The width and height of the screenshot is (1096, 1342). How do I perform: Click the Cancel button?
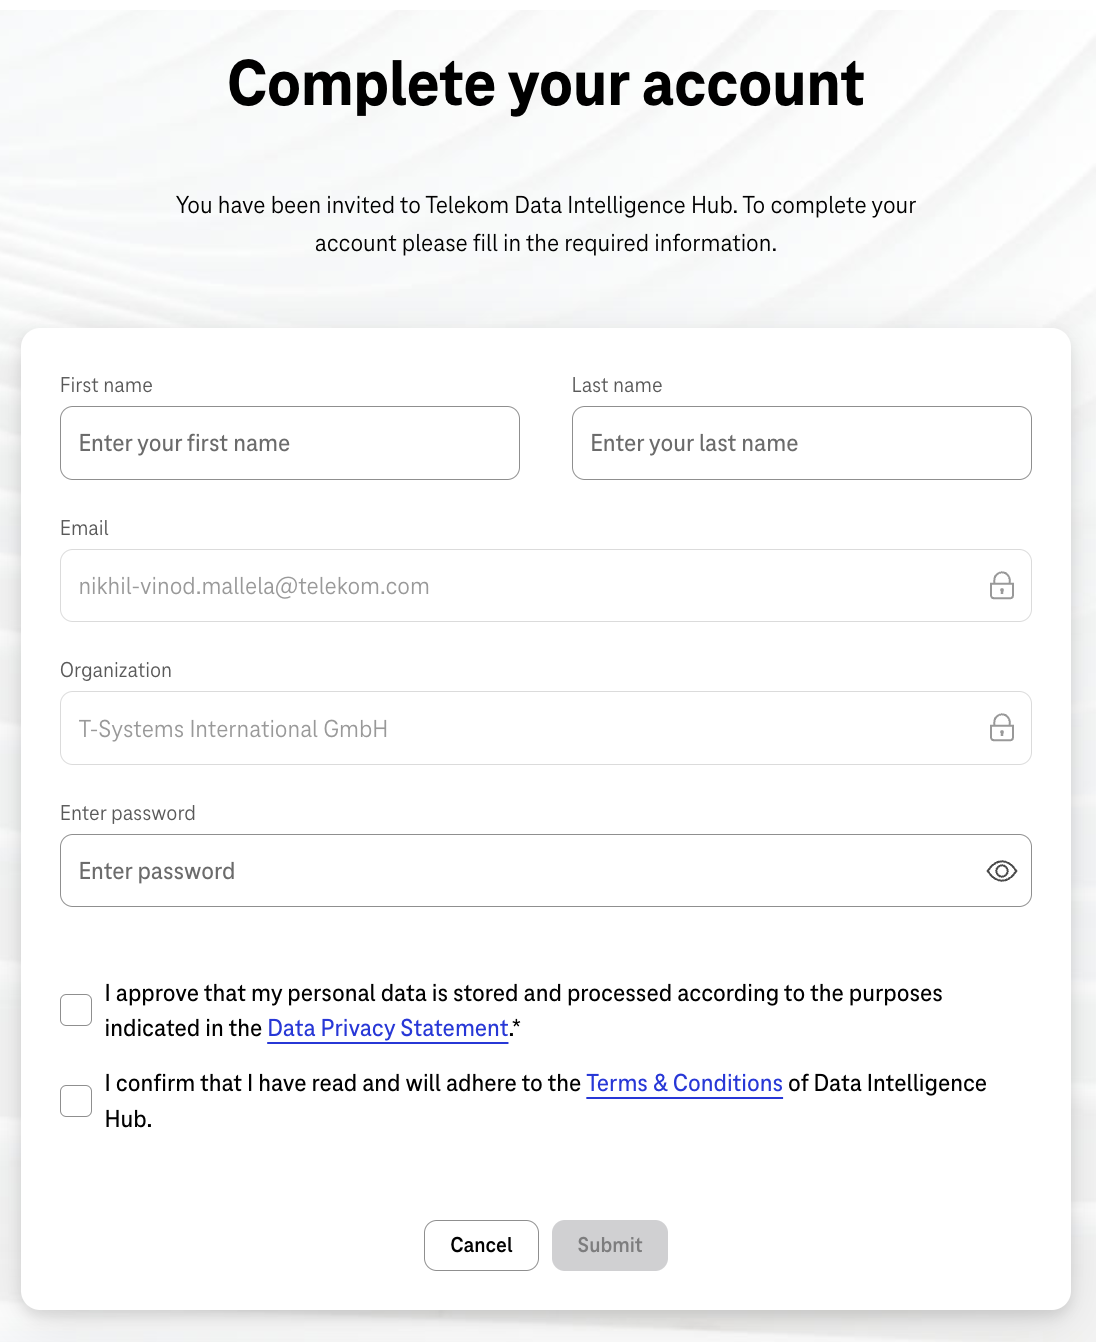tap(481, 1245)
